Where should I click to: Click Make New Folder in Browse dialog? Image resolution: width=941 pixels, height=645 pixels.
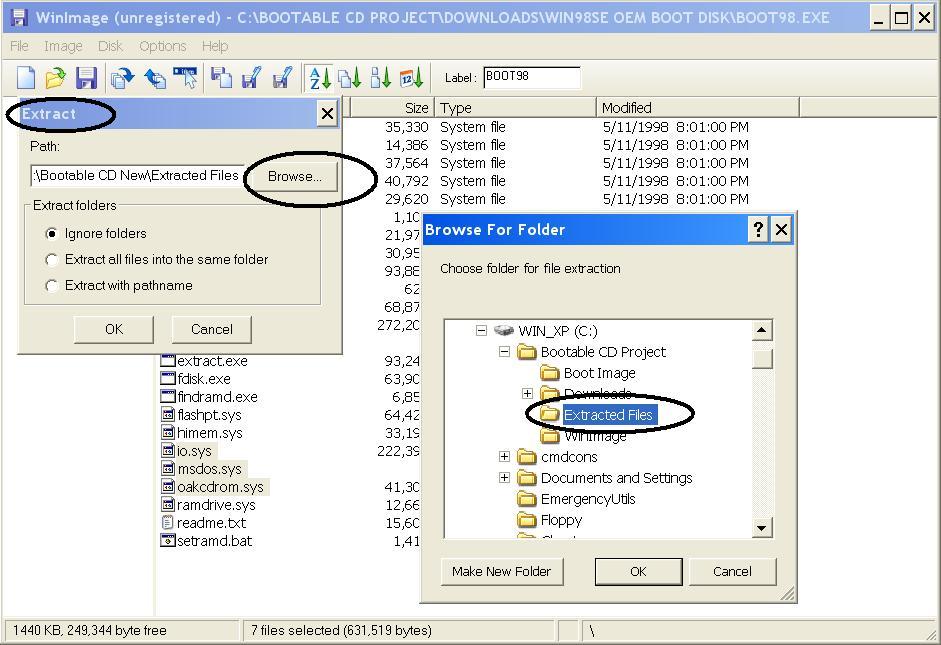501,571
